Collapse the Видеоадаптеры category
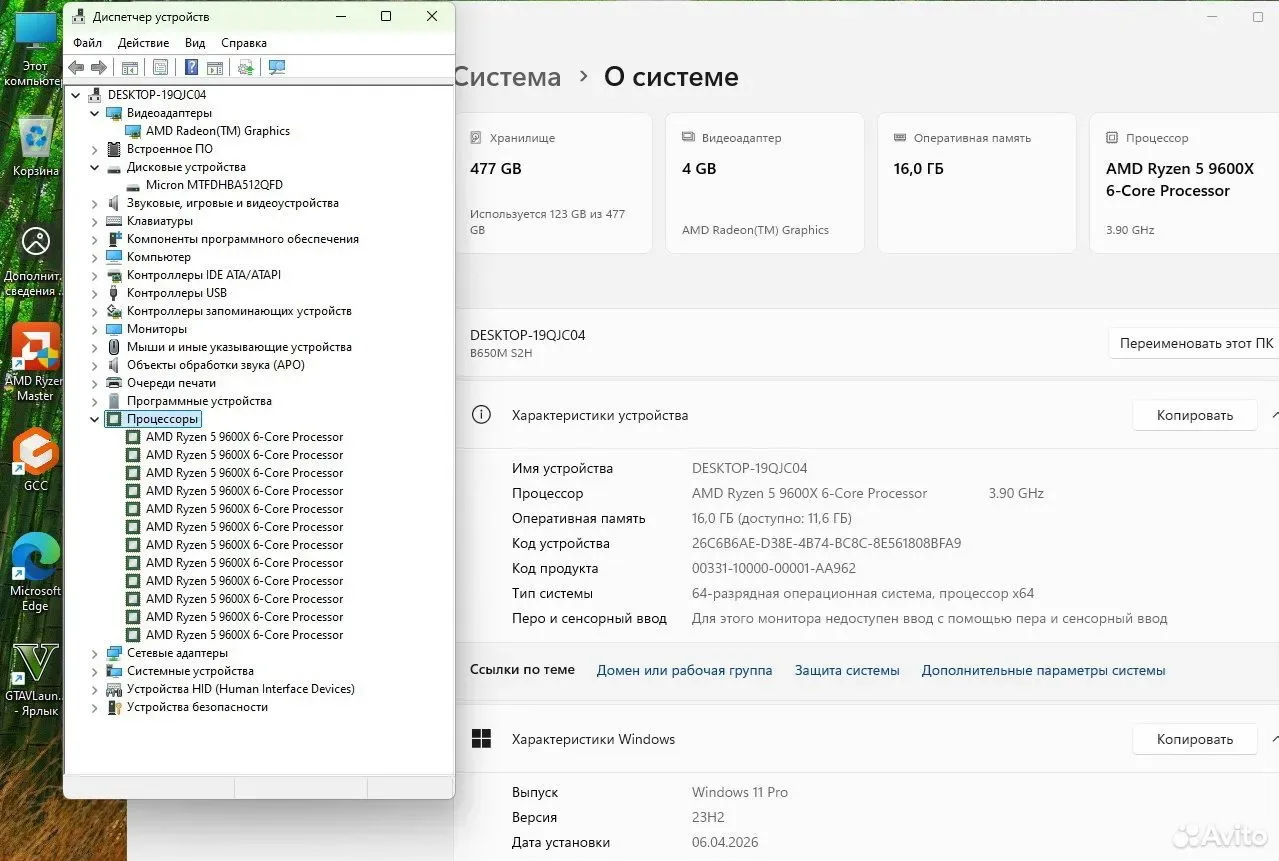 pyautogui.click(x=95, y=113)
